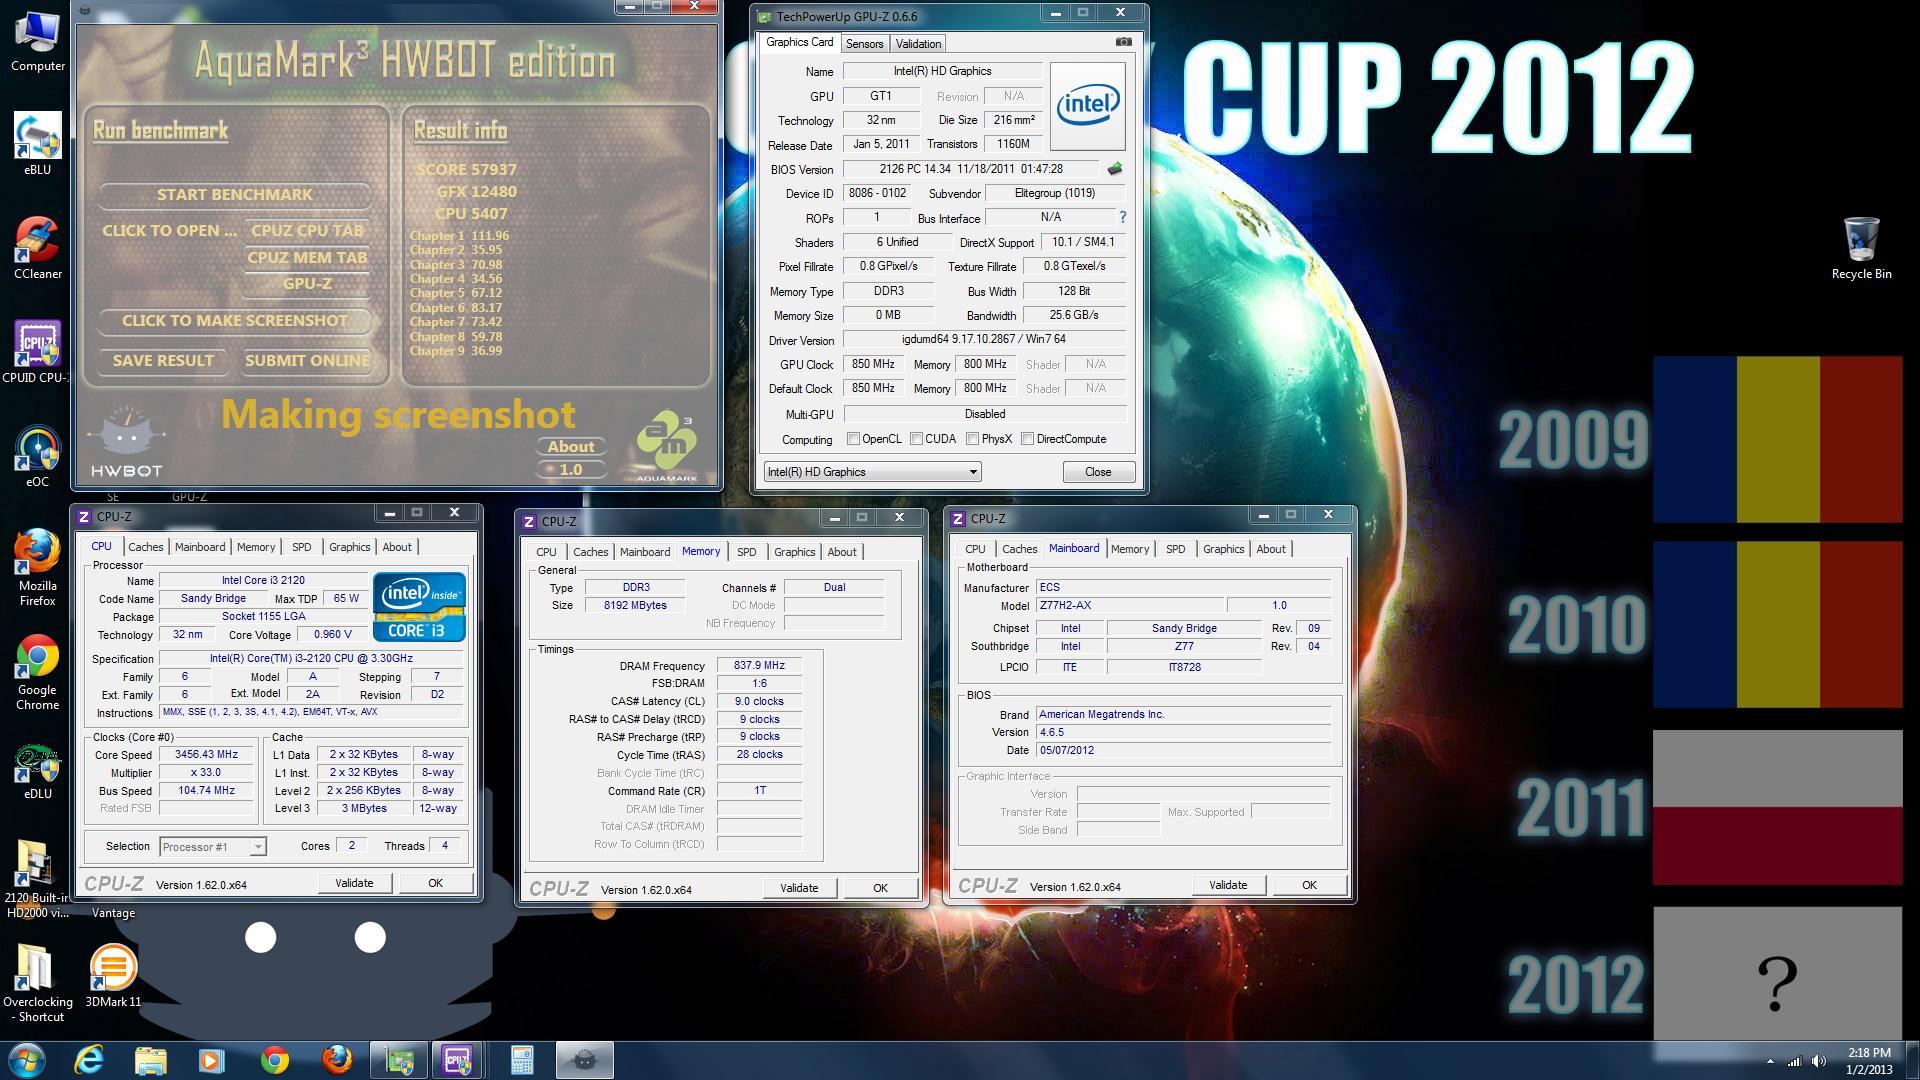Click the volume icon in system tray

(1819, 1061)
